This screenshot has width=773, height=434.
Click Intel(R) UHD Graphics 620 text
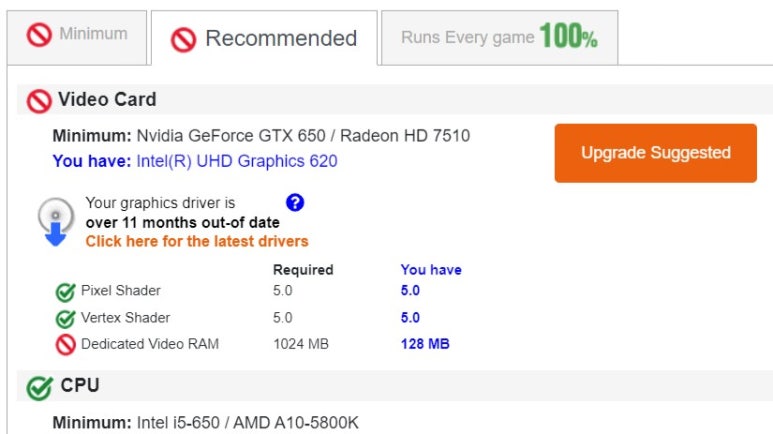(237, 161)
